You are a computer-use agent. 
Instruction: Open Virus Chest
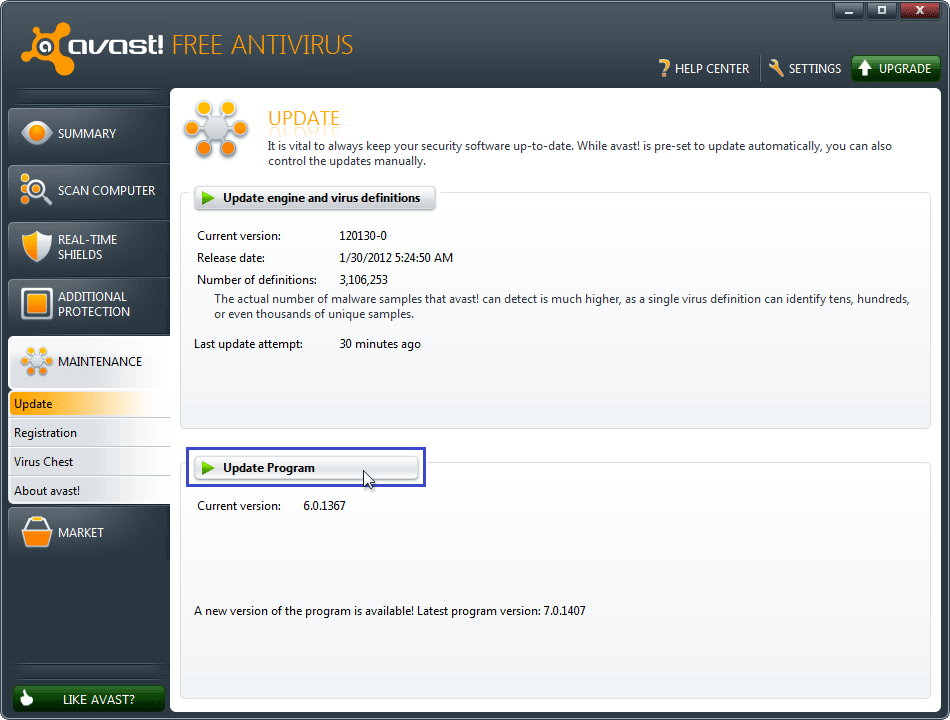[89, 462]
